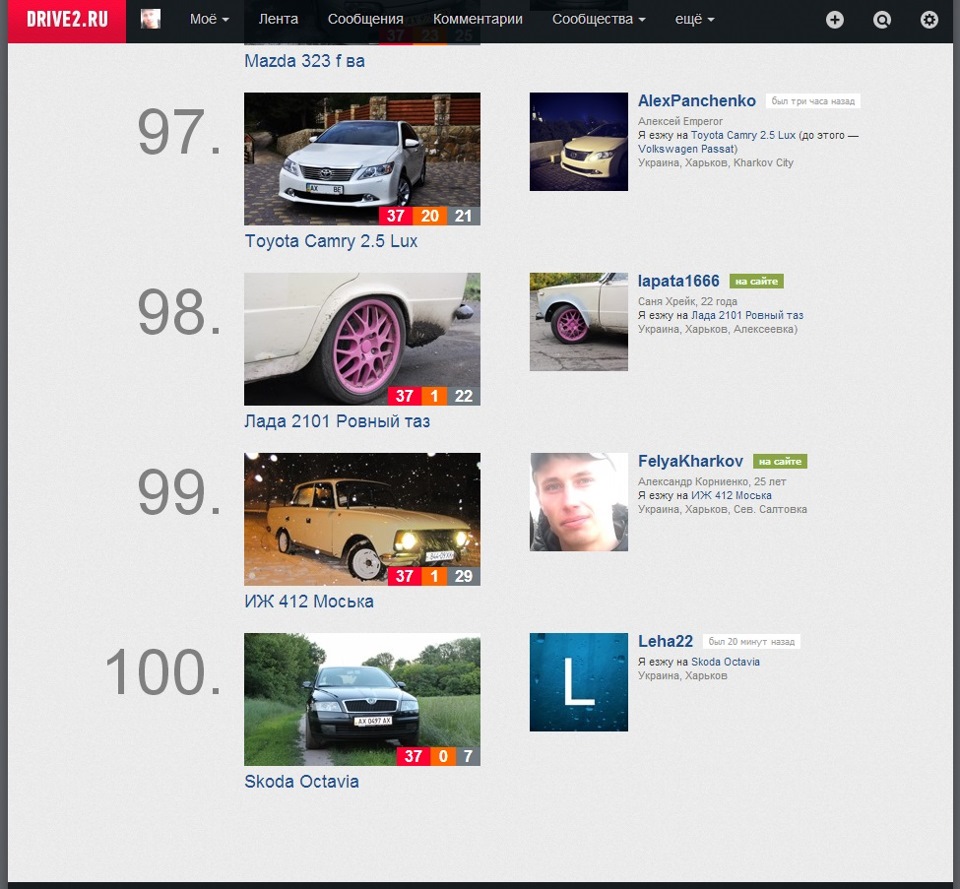Screen dimensions: 960x889
Task: View the white Toyota Camry photo
Action: (x=362, y=159)
